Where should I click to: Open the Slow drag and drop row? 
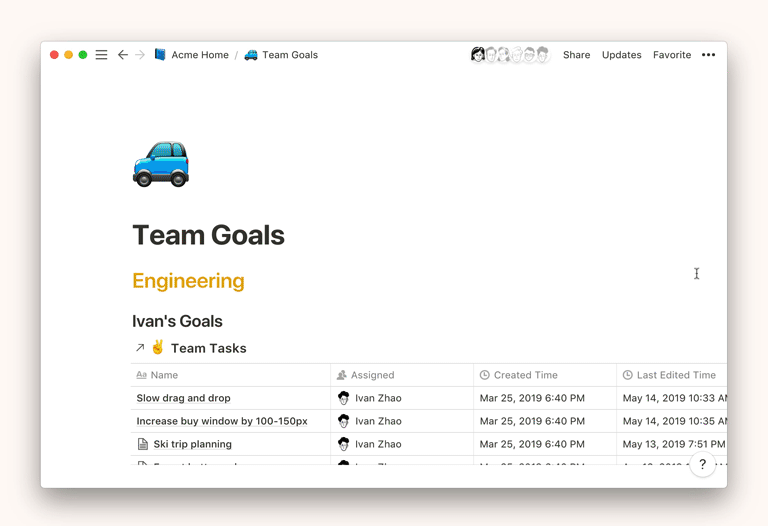(183, 398)
